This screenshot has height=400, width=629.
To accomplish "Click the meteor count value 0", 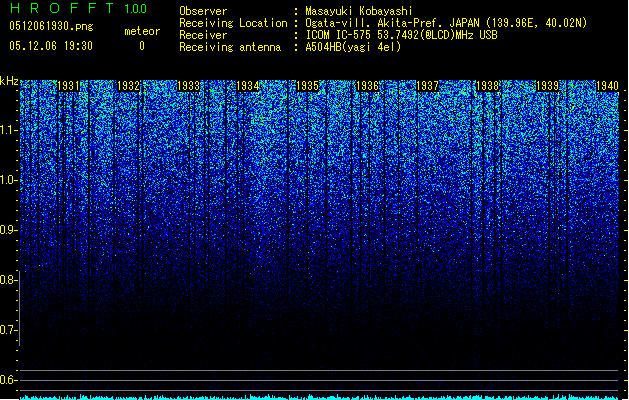I will tap(142, 46).
